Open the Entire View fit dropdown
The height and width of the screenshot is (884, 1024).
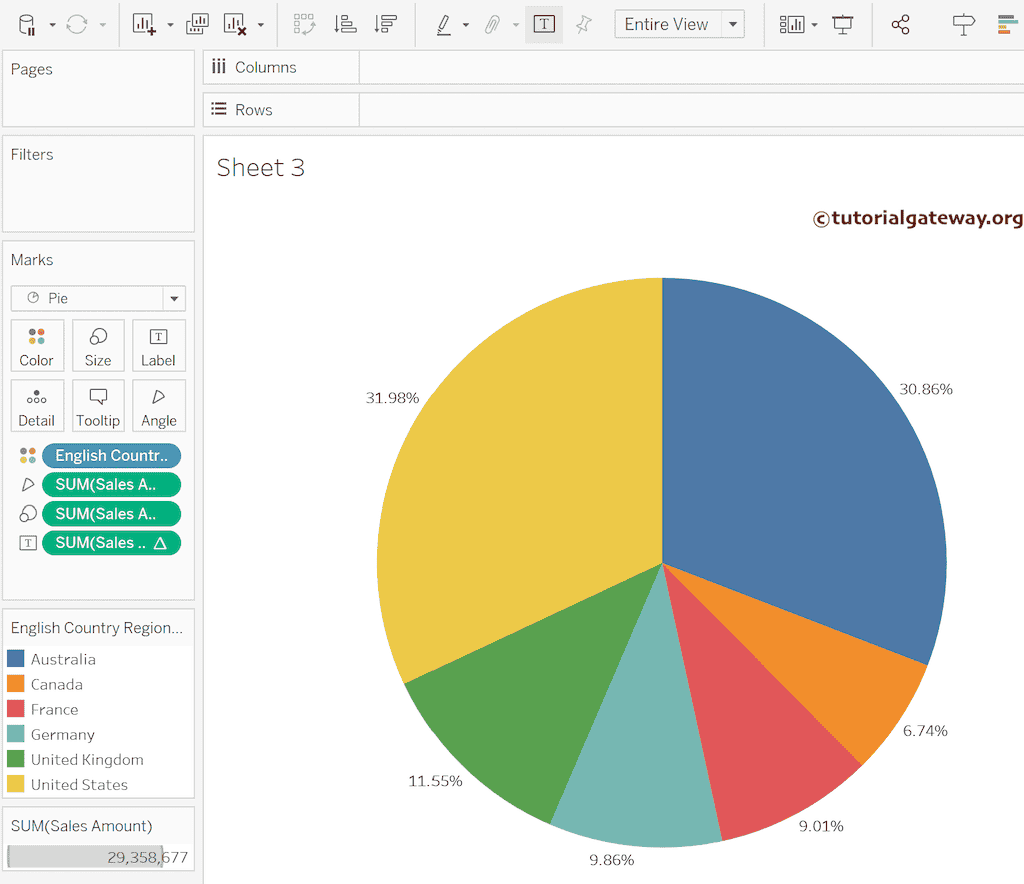680,24
